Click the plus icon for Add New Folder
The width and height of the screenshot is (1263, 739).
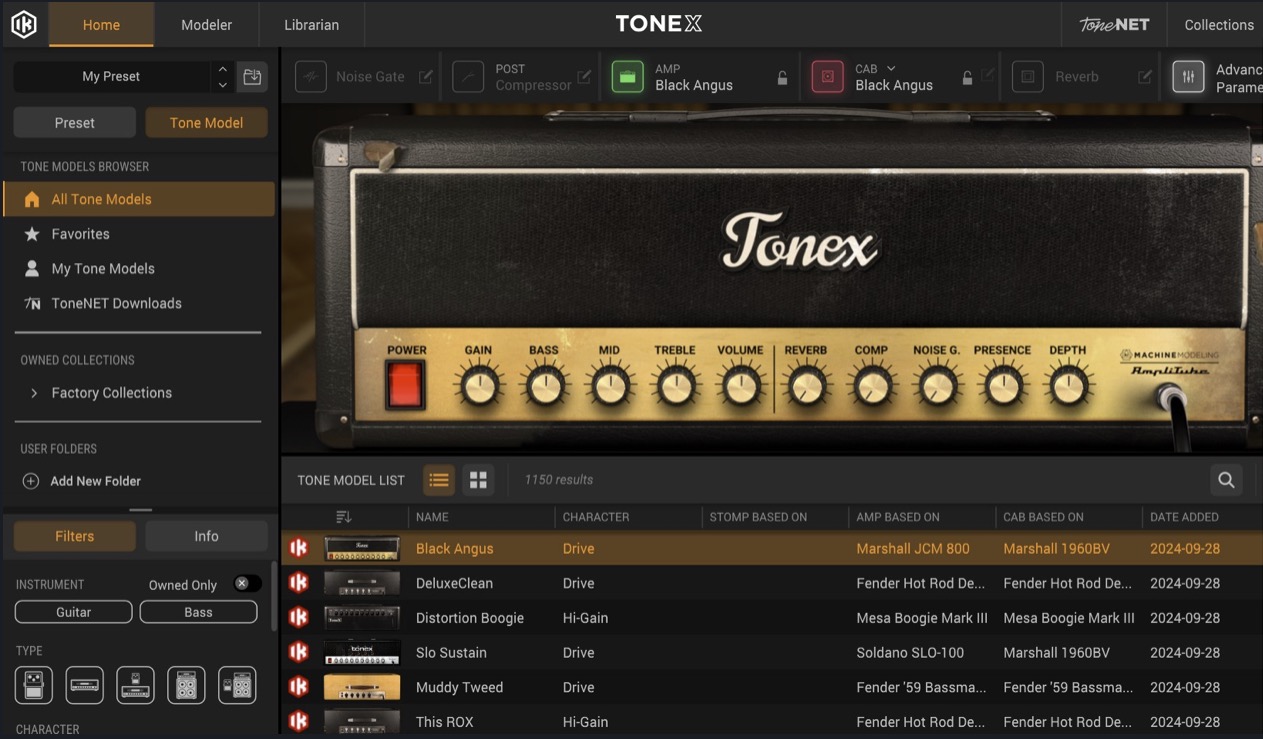click(31, 481)
